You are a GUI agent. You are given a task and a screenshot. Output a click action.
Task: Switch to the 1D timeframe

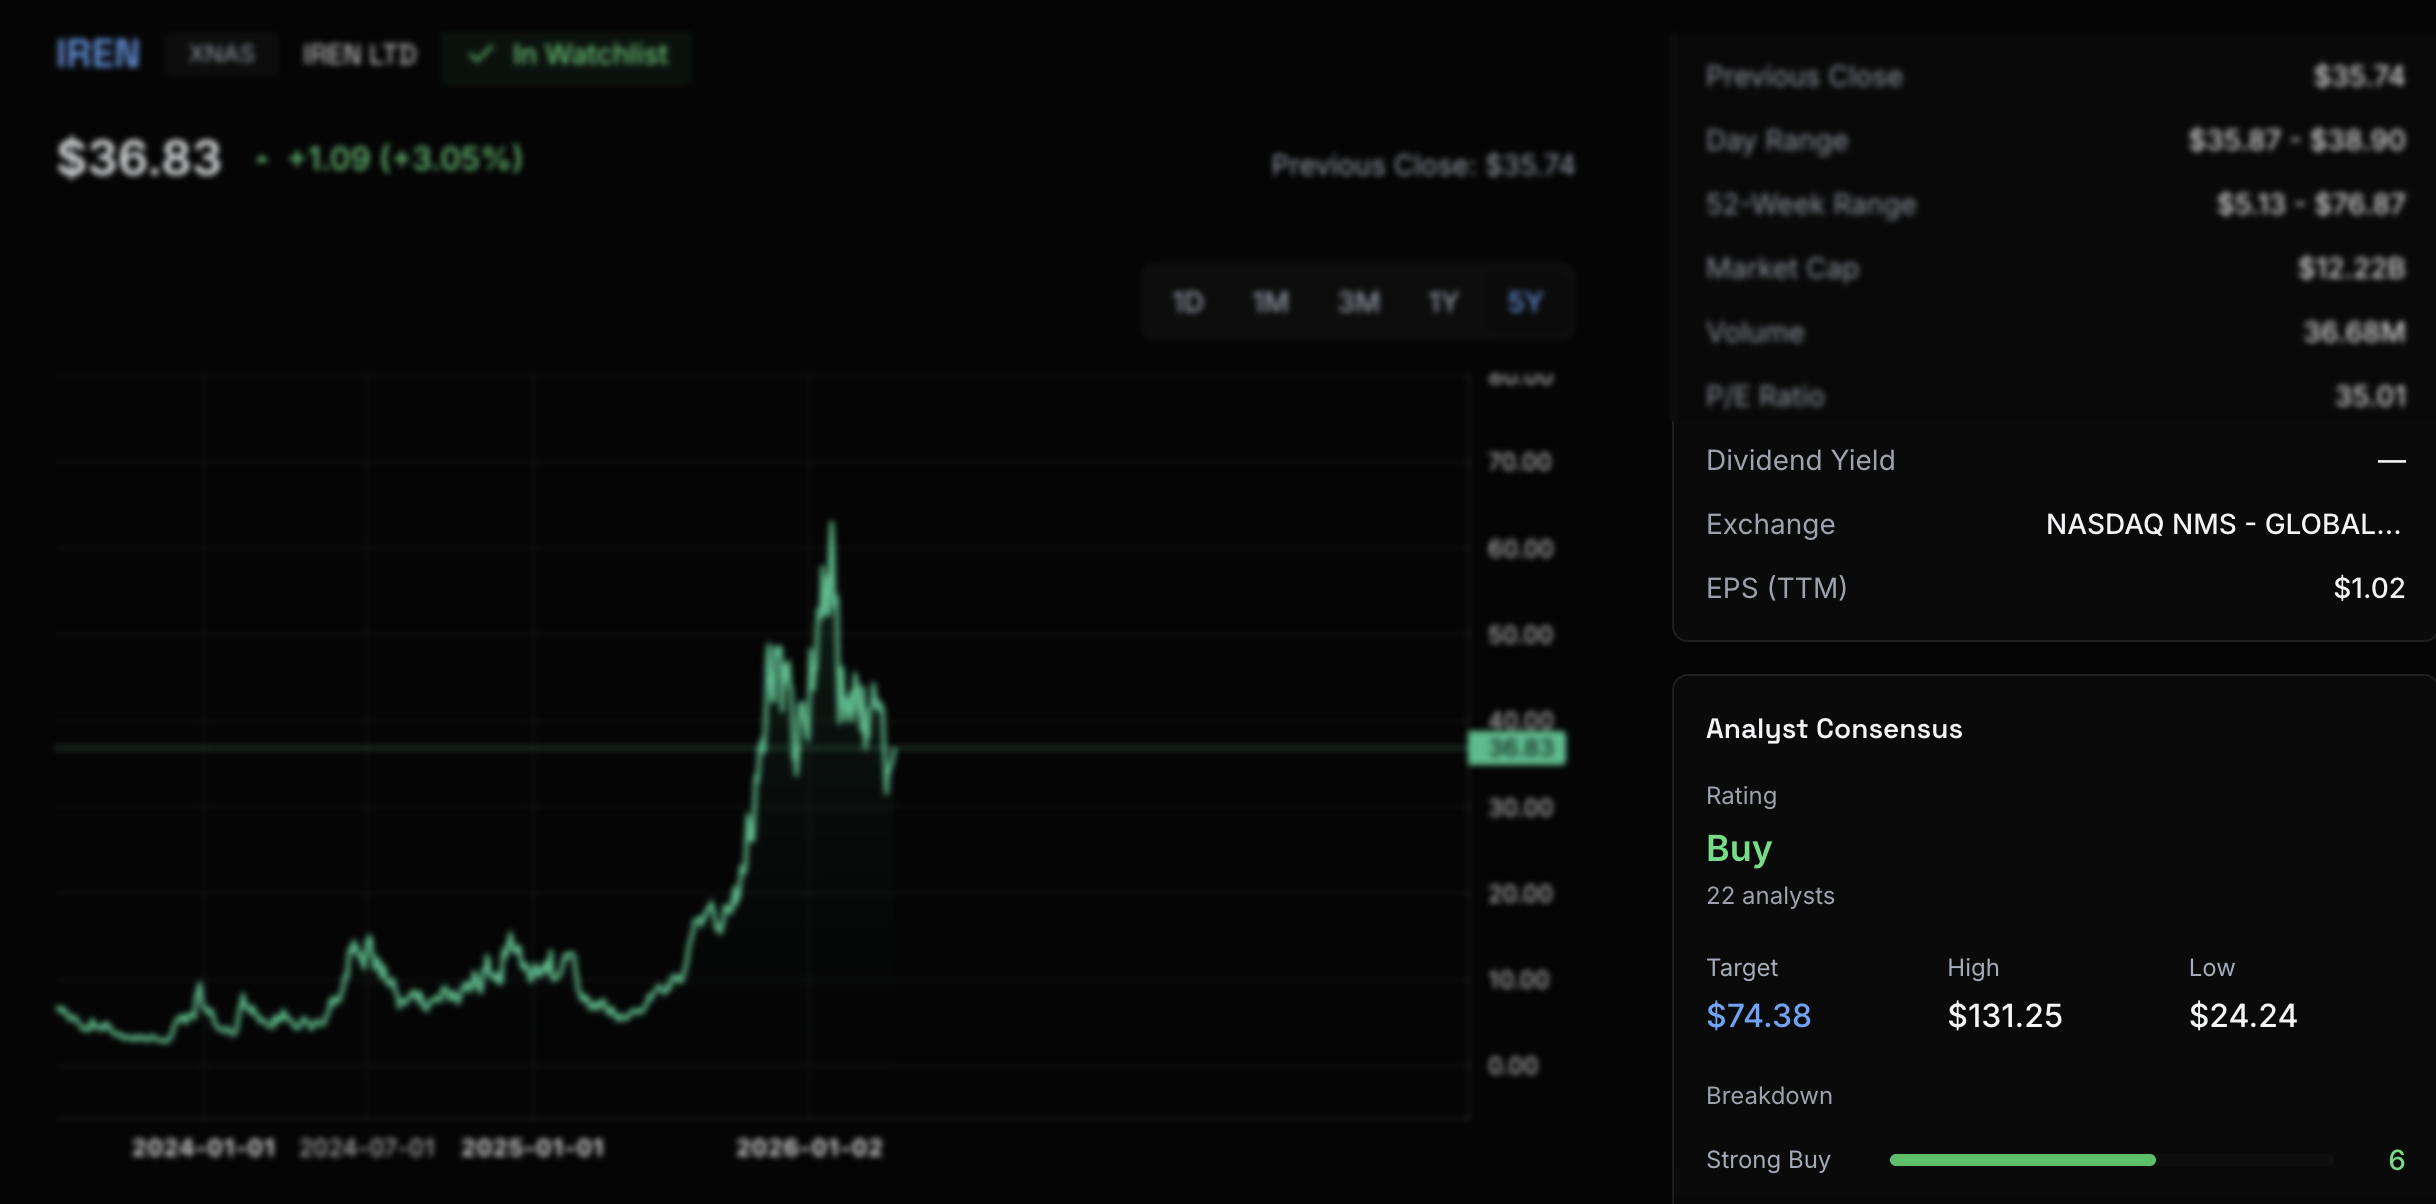(1189, 302)
